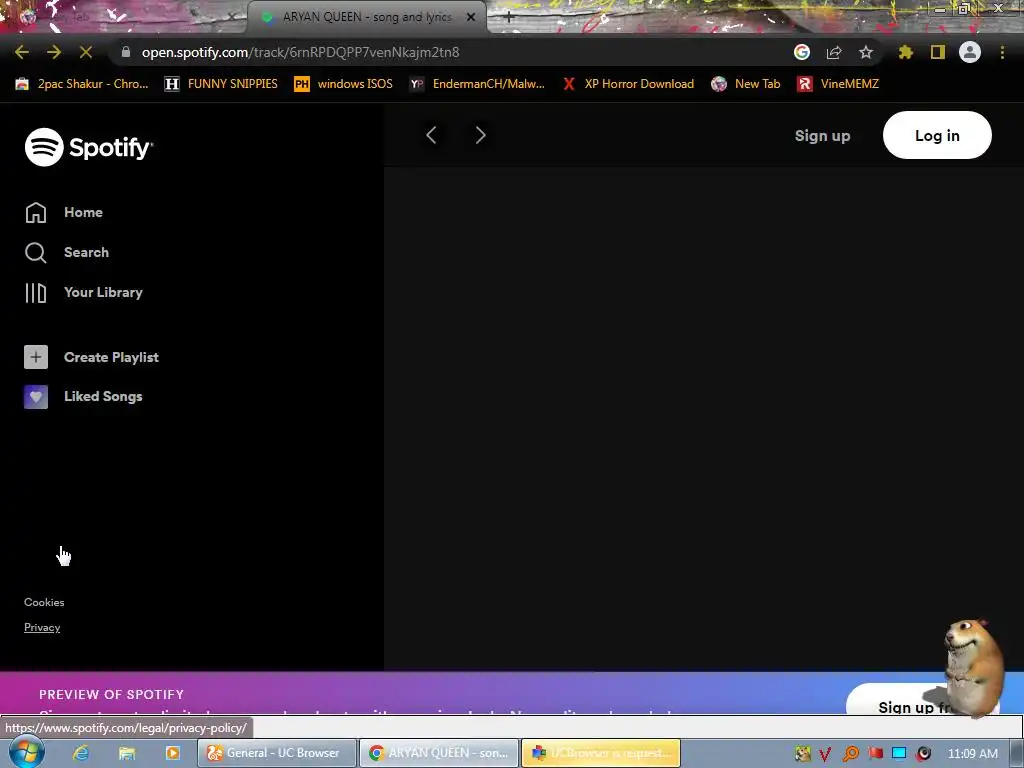The height and width of the screenshot is (768, 1024).
Task: Bookmark this page with the star
Action: pyautogui.click(x=866, y=52)
